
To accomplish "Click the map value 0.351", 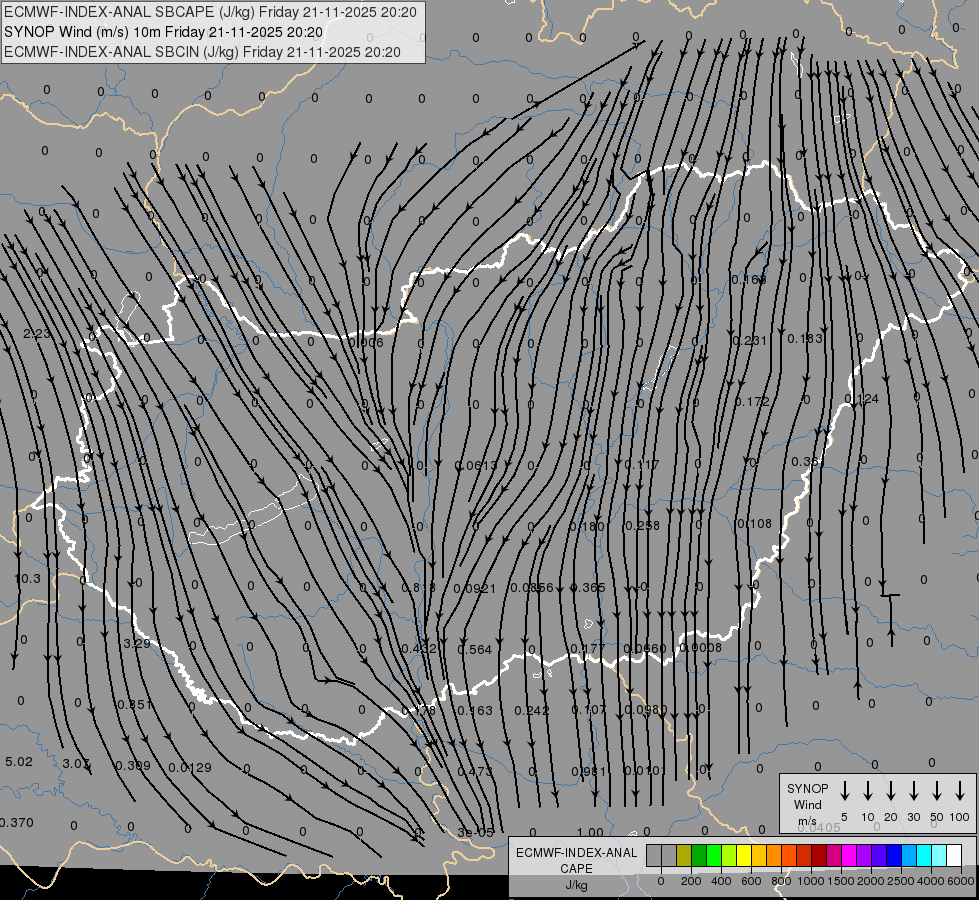I will pyautogui.click(x=134, y=705).
